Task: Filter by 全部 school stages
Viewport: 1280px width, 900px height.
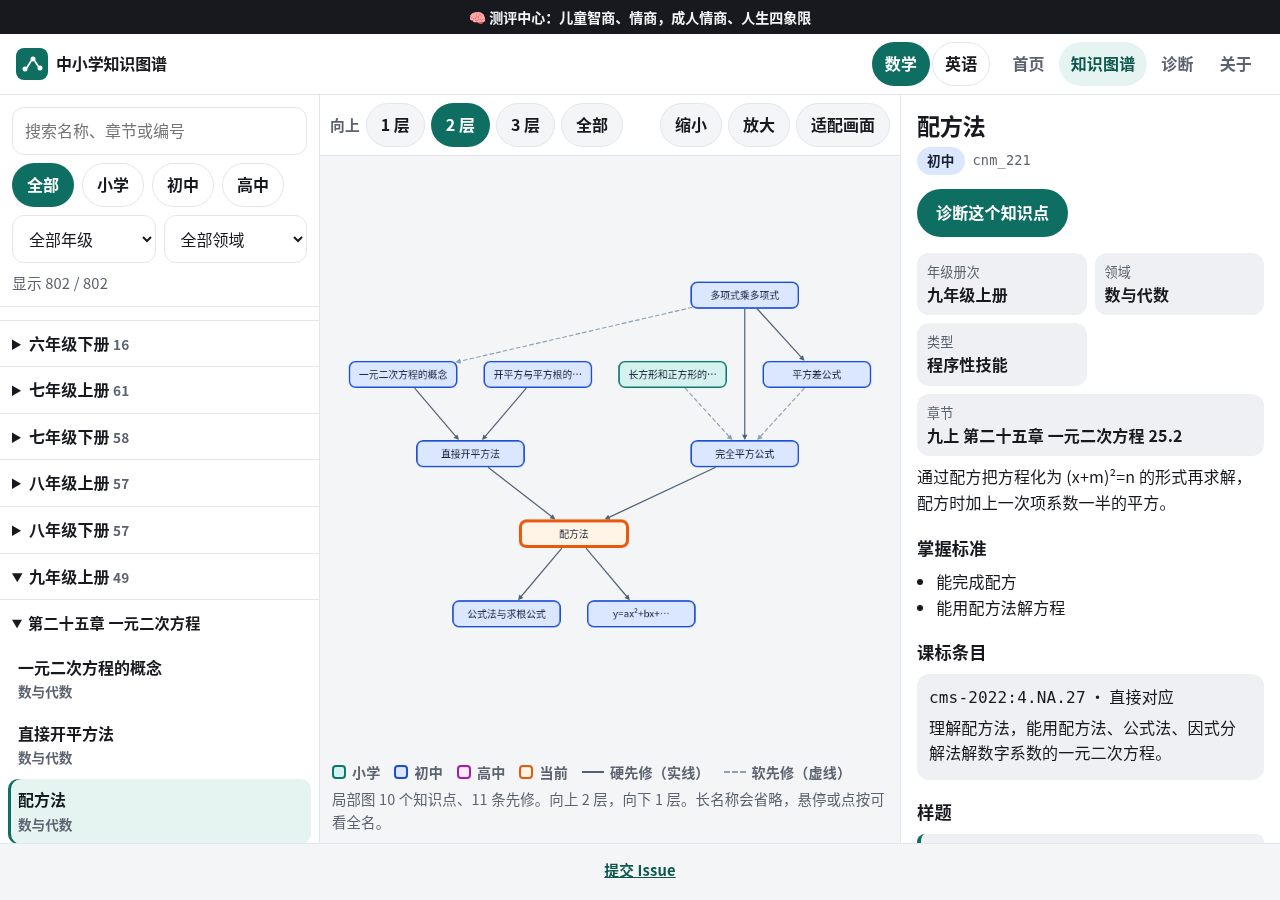Action: pyautogui.click(x=43, y=185)
